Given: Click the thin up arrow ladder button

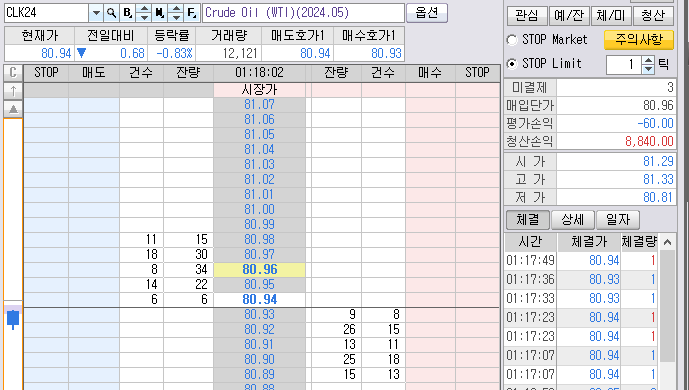Looking at the screenshot, I should 13,91.
